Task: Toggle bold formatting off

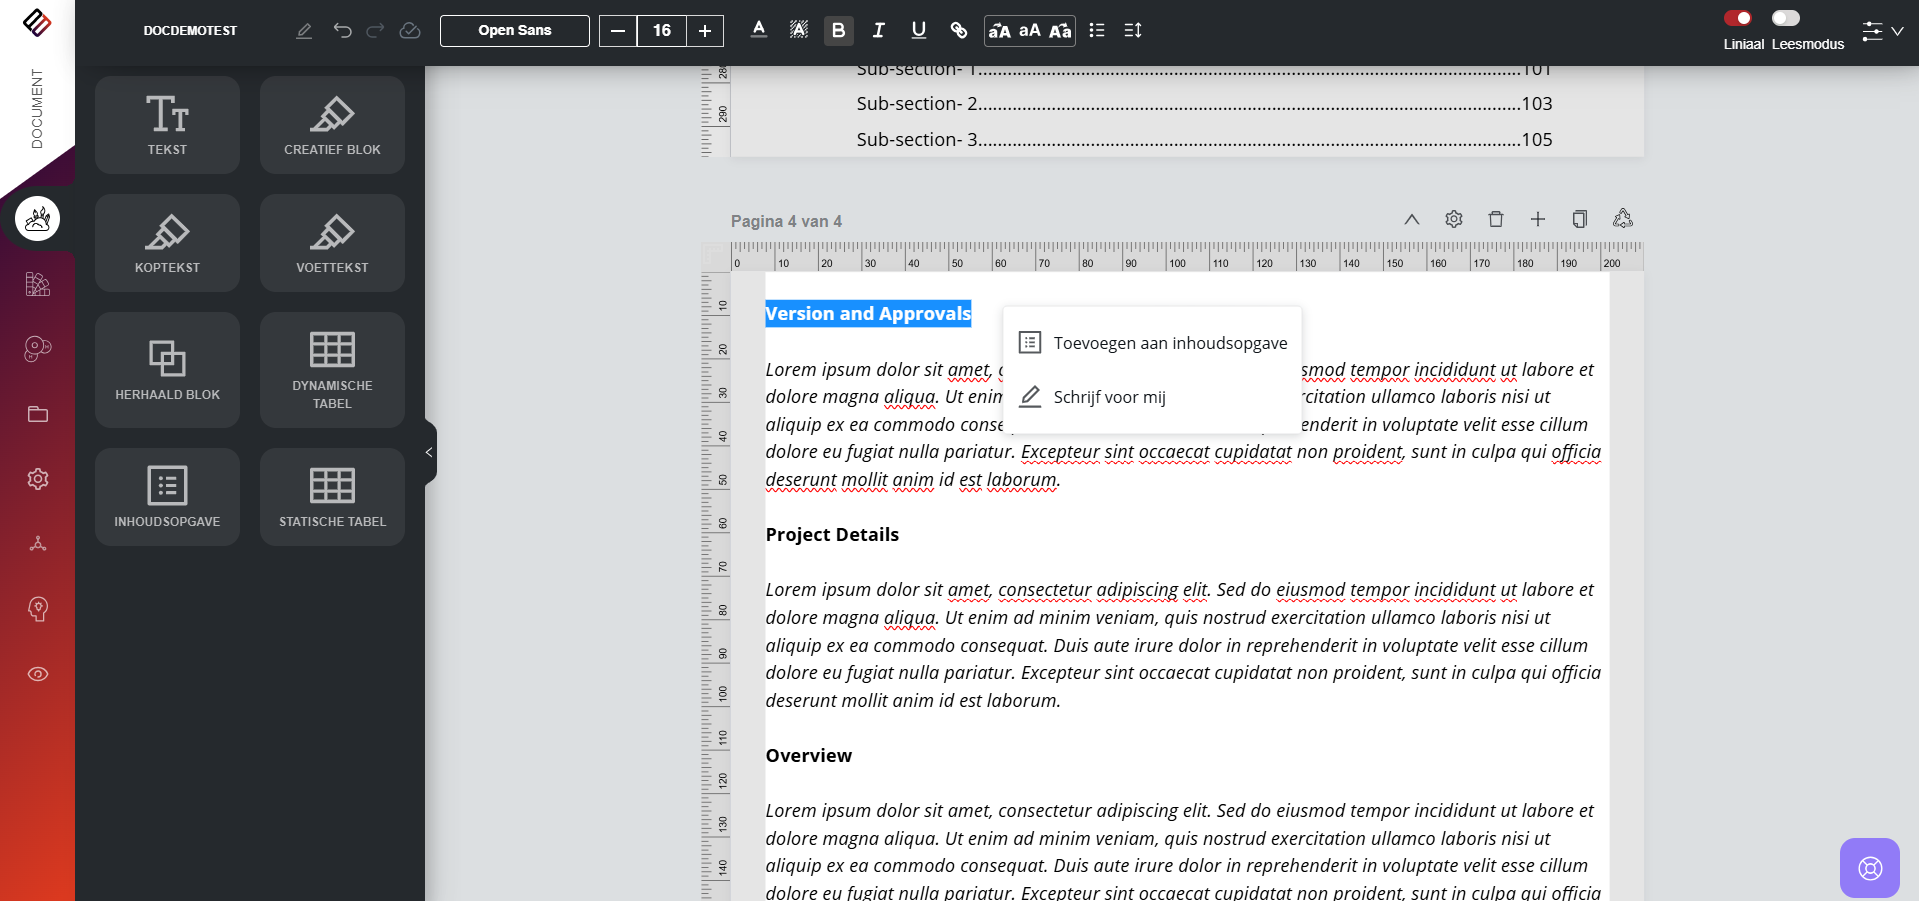Action: (x=838, y=30)
